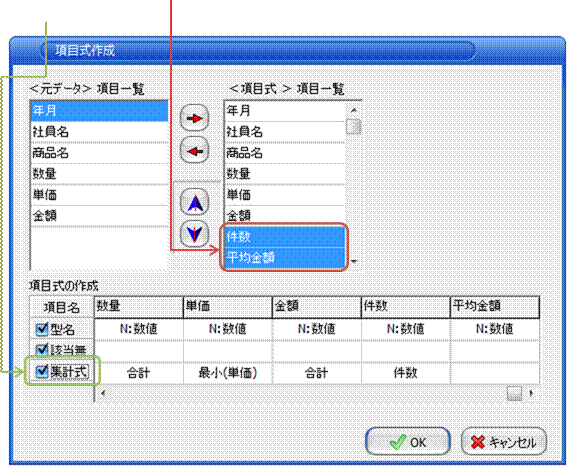Uncheck the 集計式 checkbox
568x466 pixels.
tap(42, 371)
